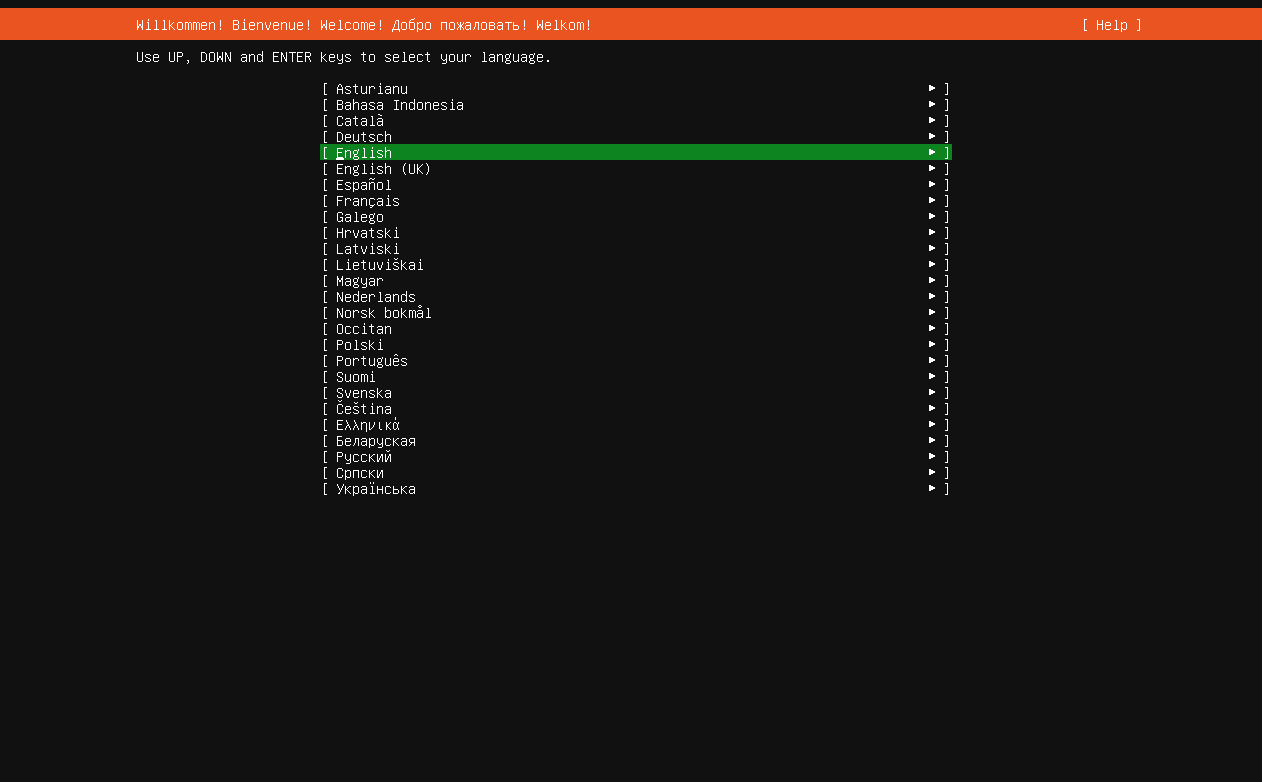Select Српски language option
Screen dimensions: 1262x782
636,473
